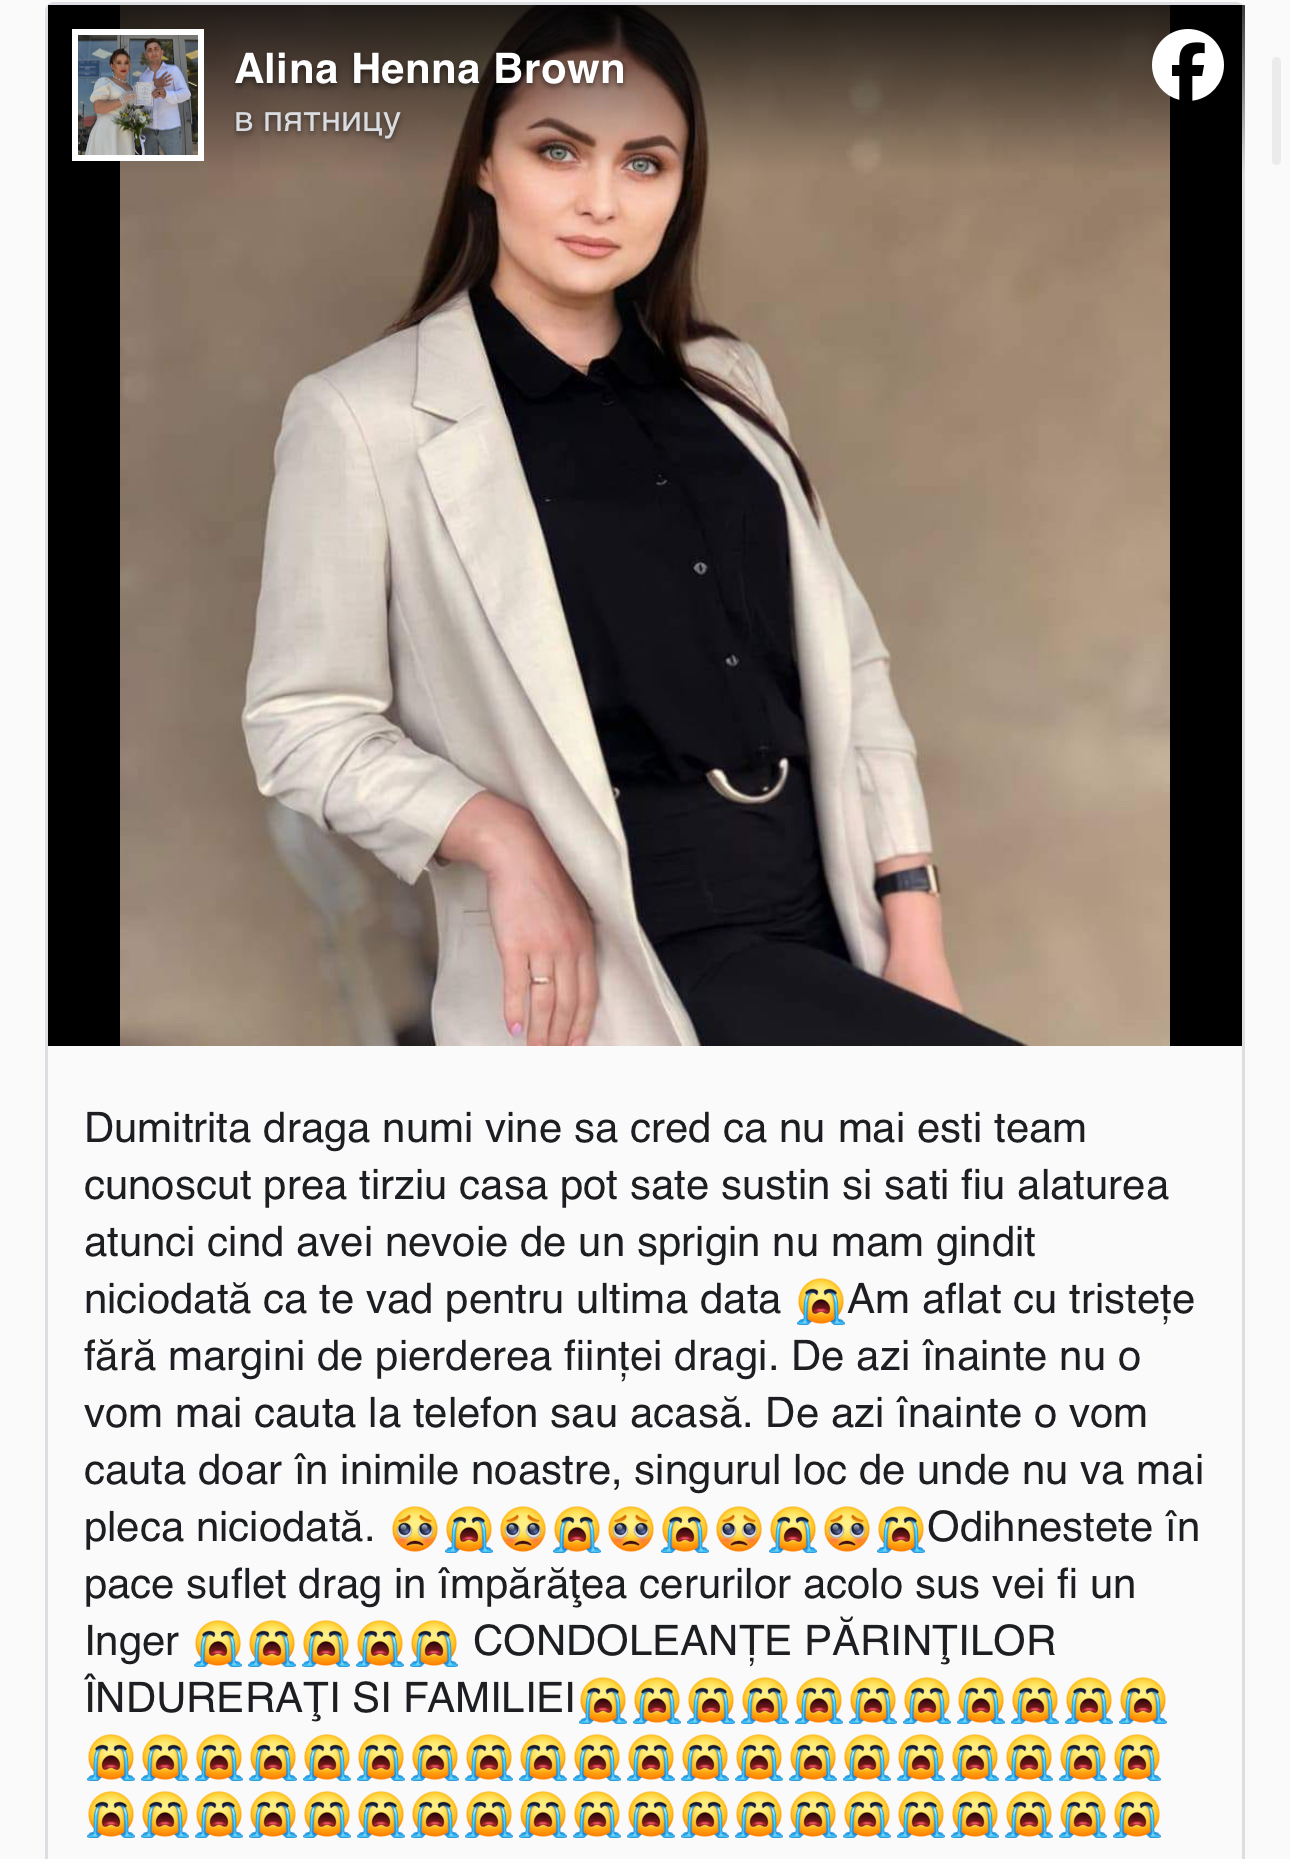
Task: Click the first crying emoji in the bottom row
Action: point(110,1814)
